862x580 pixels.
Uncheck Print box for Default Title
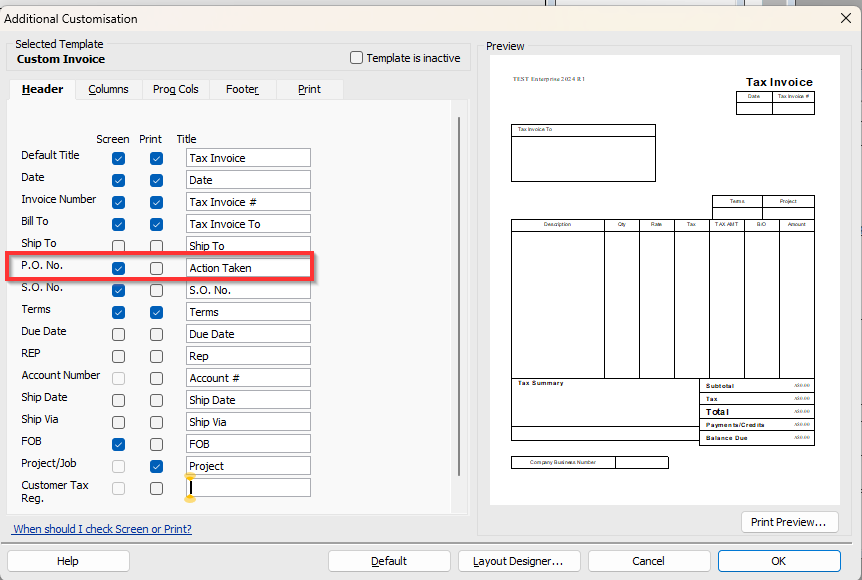157,158
